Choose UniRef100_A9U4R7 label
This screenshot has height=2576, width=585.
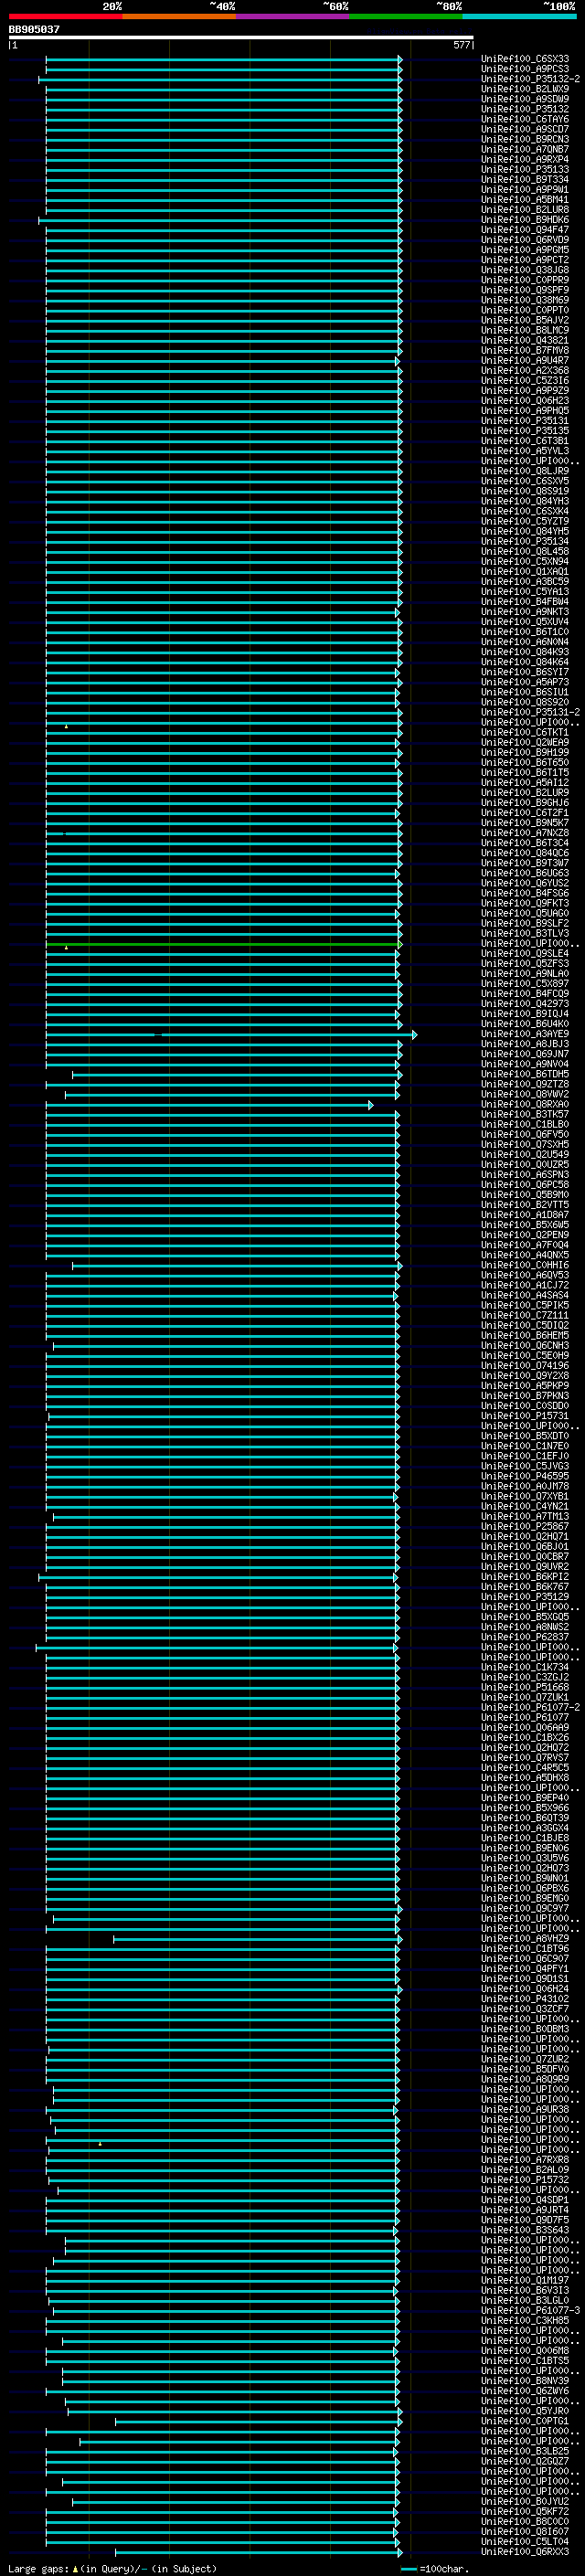pos(525,360)
